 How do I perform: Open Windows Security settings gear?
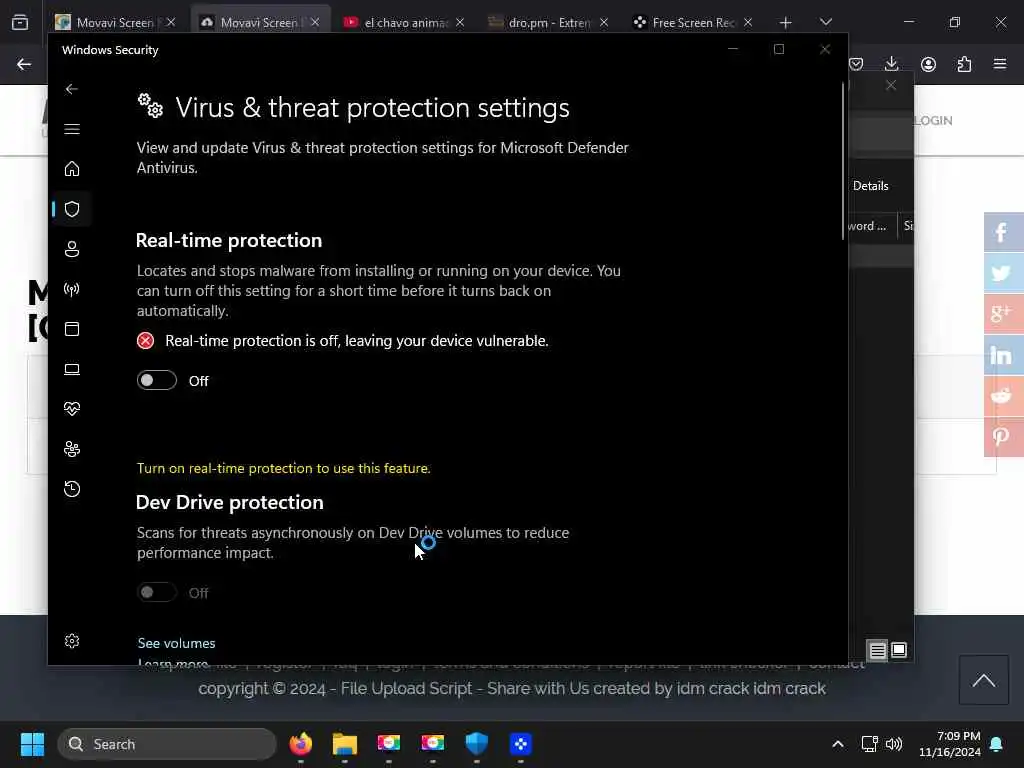(72, 641)
